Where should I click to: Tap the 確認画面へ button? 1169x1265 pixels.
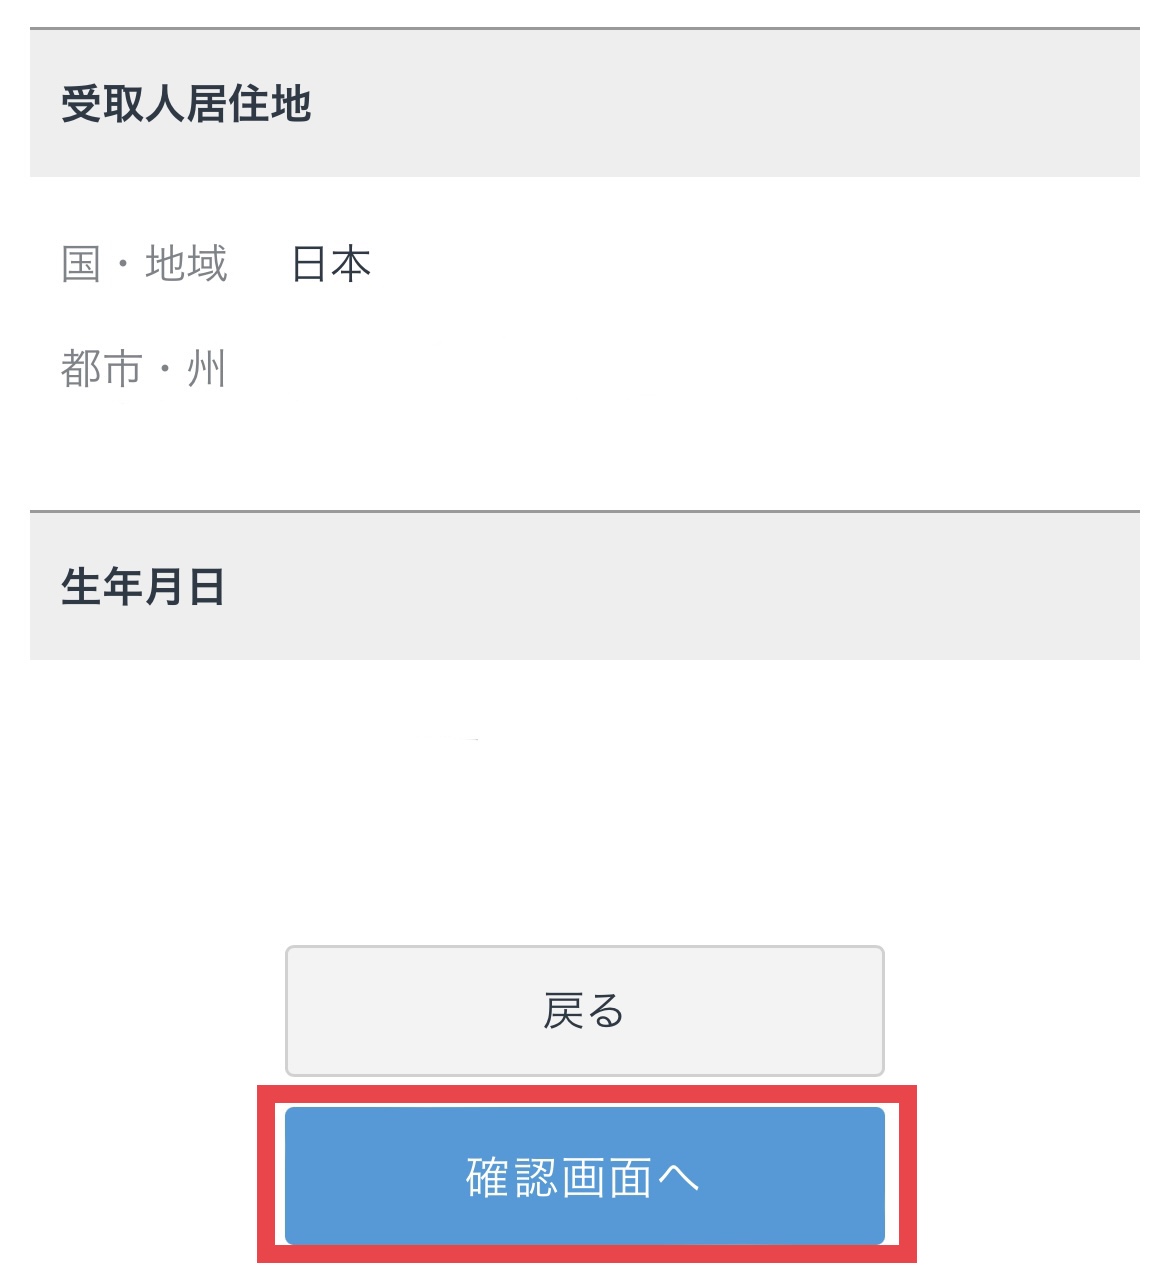(585, 1175)
